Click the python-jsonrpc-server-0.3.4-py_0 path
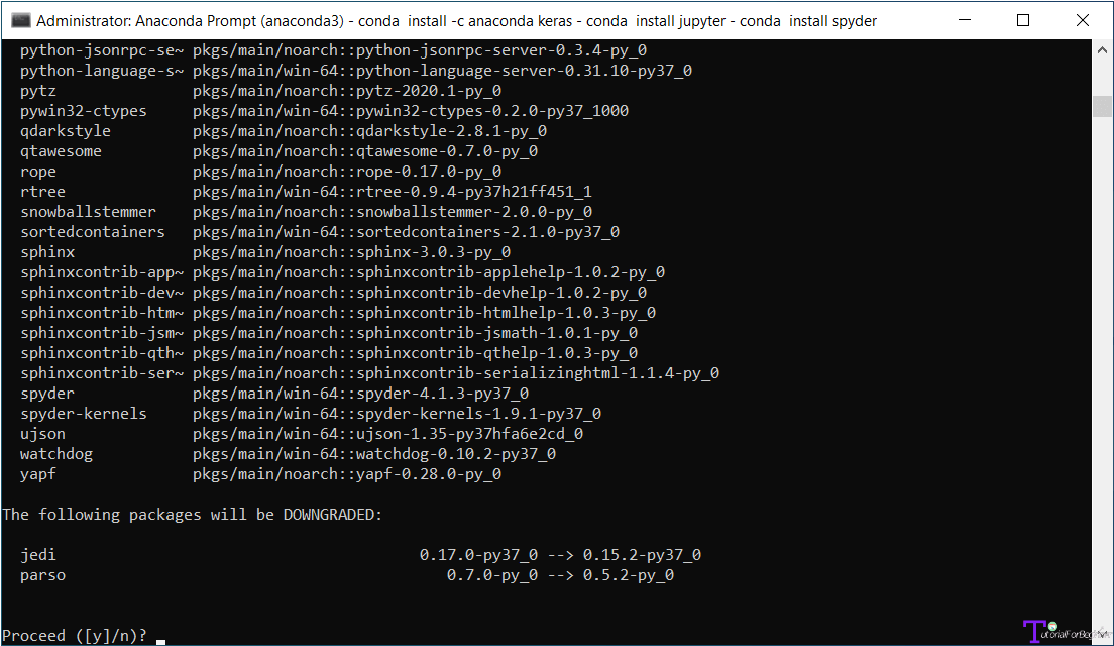Viewport: 1114px width, 646px height. (420, 50)
